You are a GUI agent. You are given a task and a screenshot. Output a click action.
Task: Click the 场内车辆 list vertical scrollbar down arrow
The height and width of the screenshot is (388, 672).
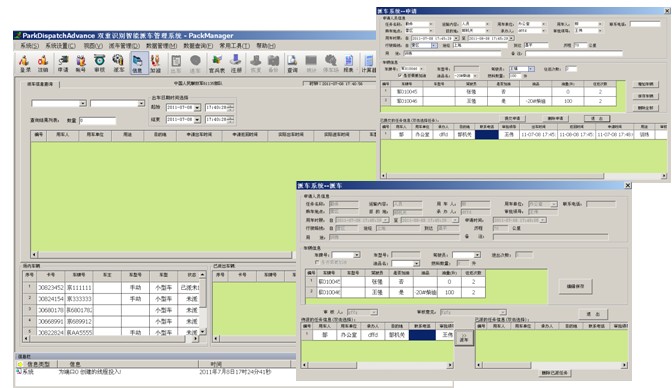click(x=203, y=331)
